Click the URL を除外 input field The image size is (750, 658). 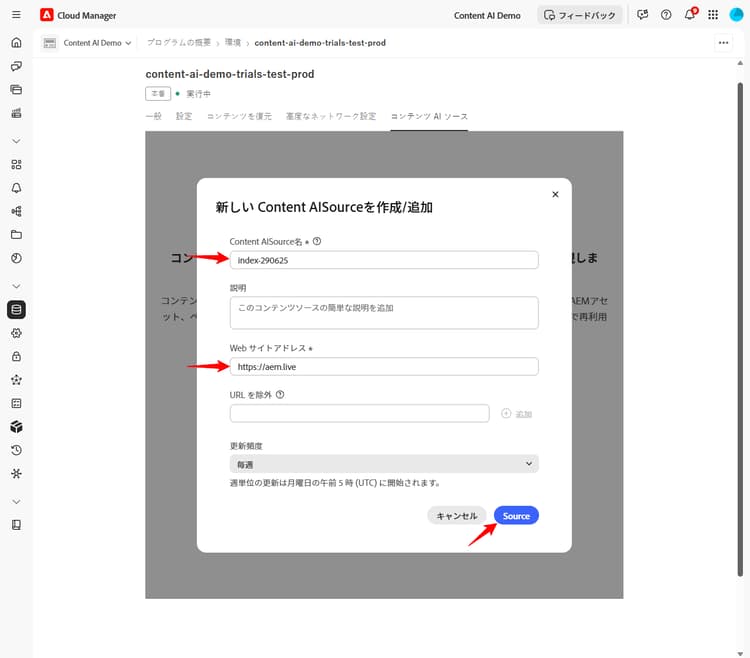360,413
